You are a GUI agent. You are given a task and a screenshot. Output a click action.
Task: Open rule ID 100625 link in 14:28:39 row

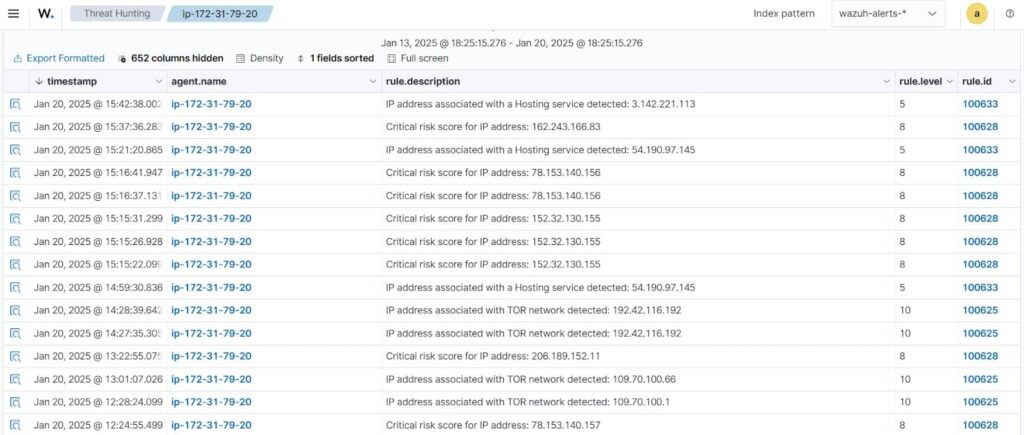coord(980,310)
